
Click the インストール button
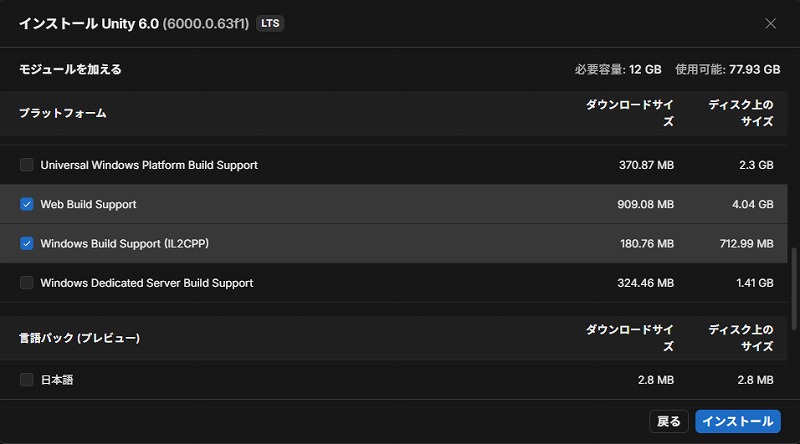pyautogui.click(x=737, y=421)
